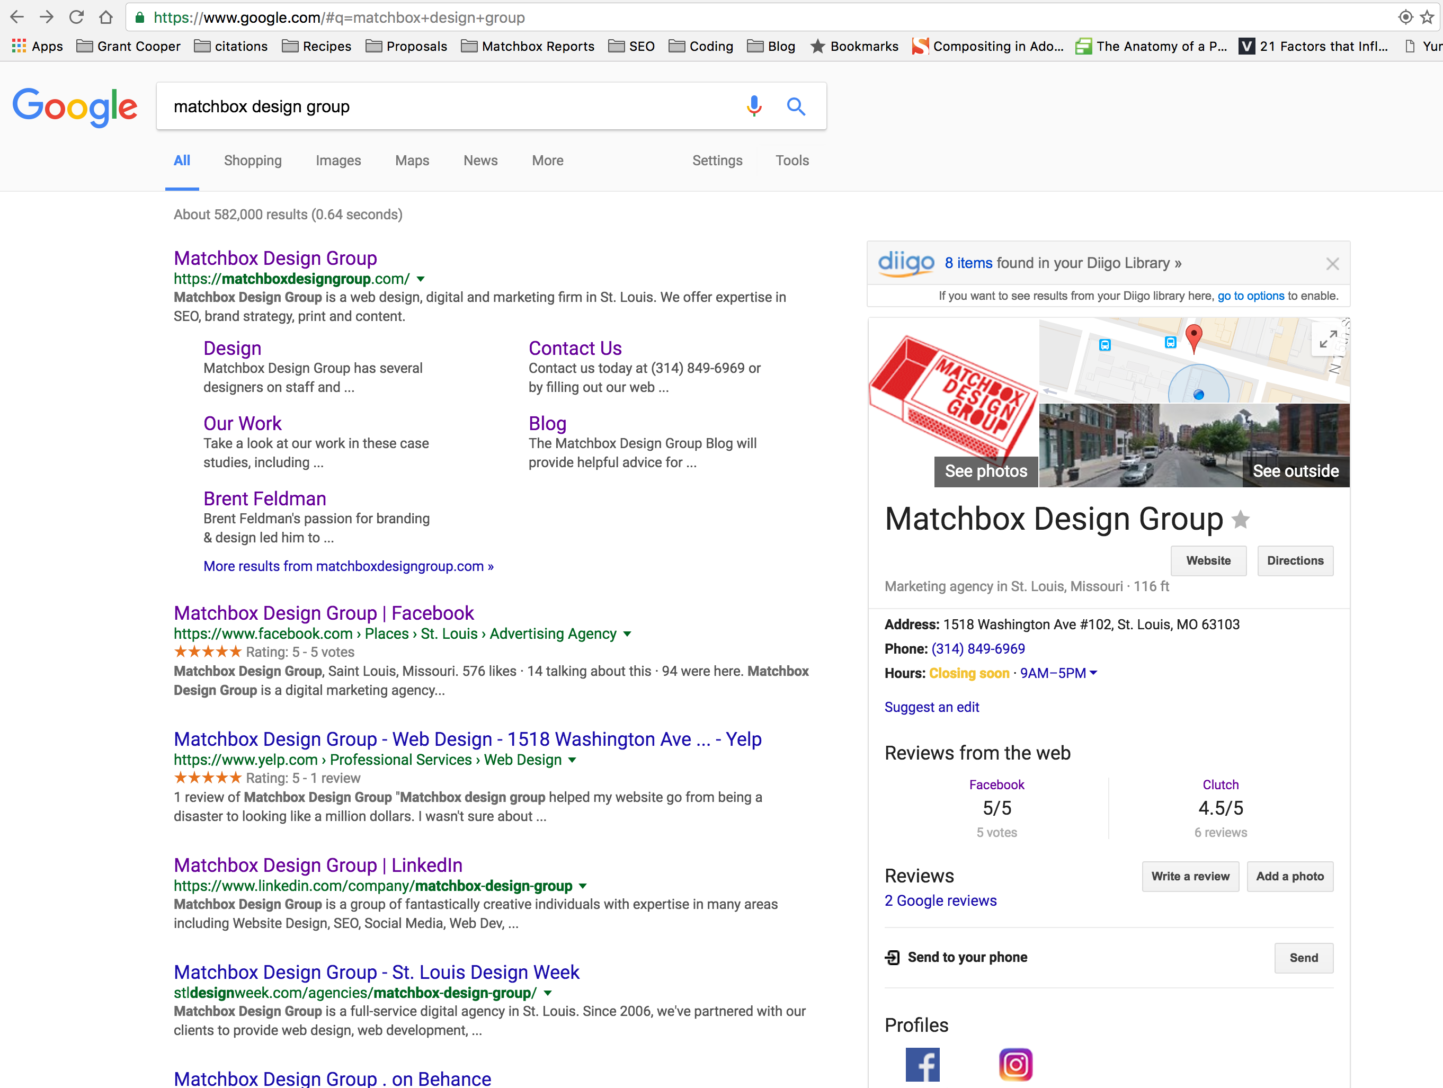Click the Google logo
The height and width of the screenshot is (1088, 1443).
[x=75, y=107]
